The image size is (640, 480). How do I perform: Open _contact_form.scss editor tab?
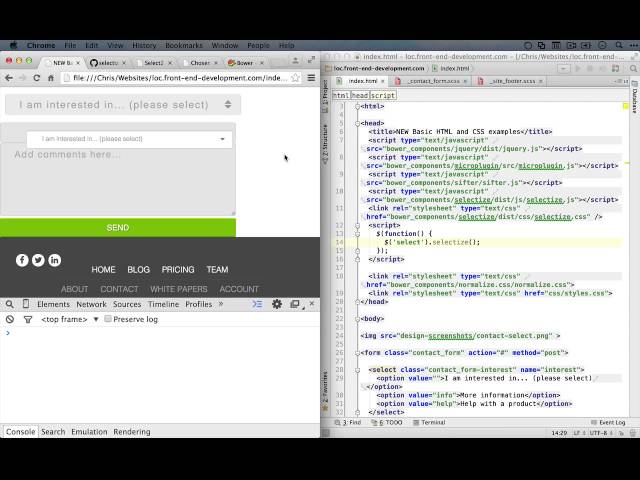(431, 81)
